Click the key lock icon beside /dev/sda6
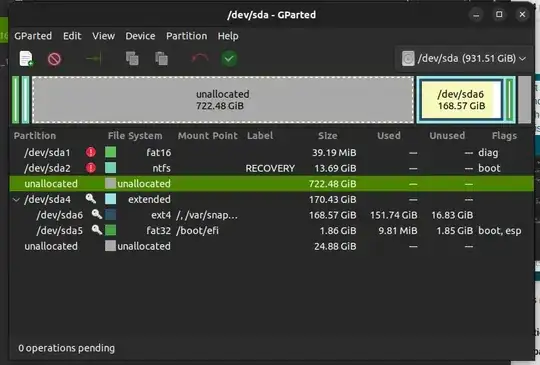The width and height of the screenshot is (540, 365). (97, 214)
